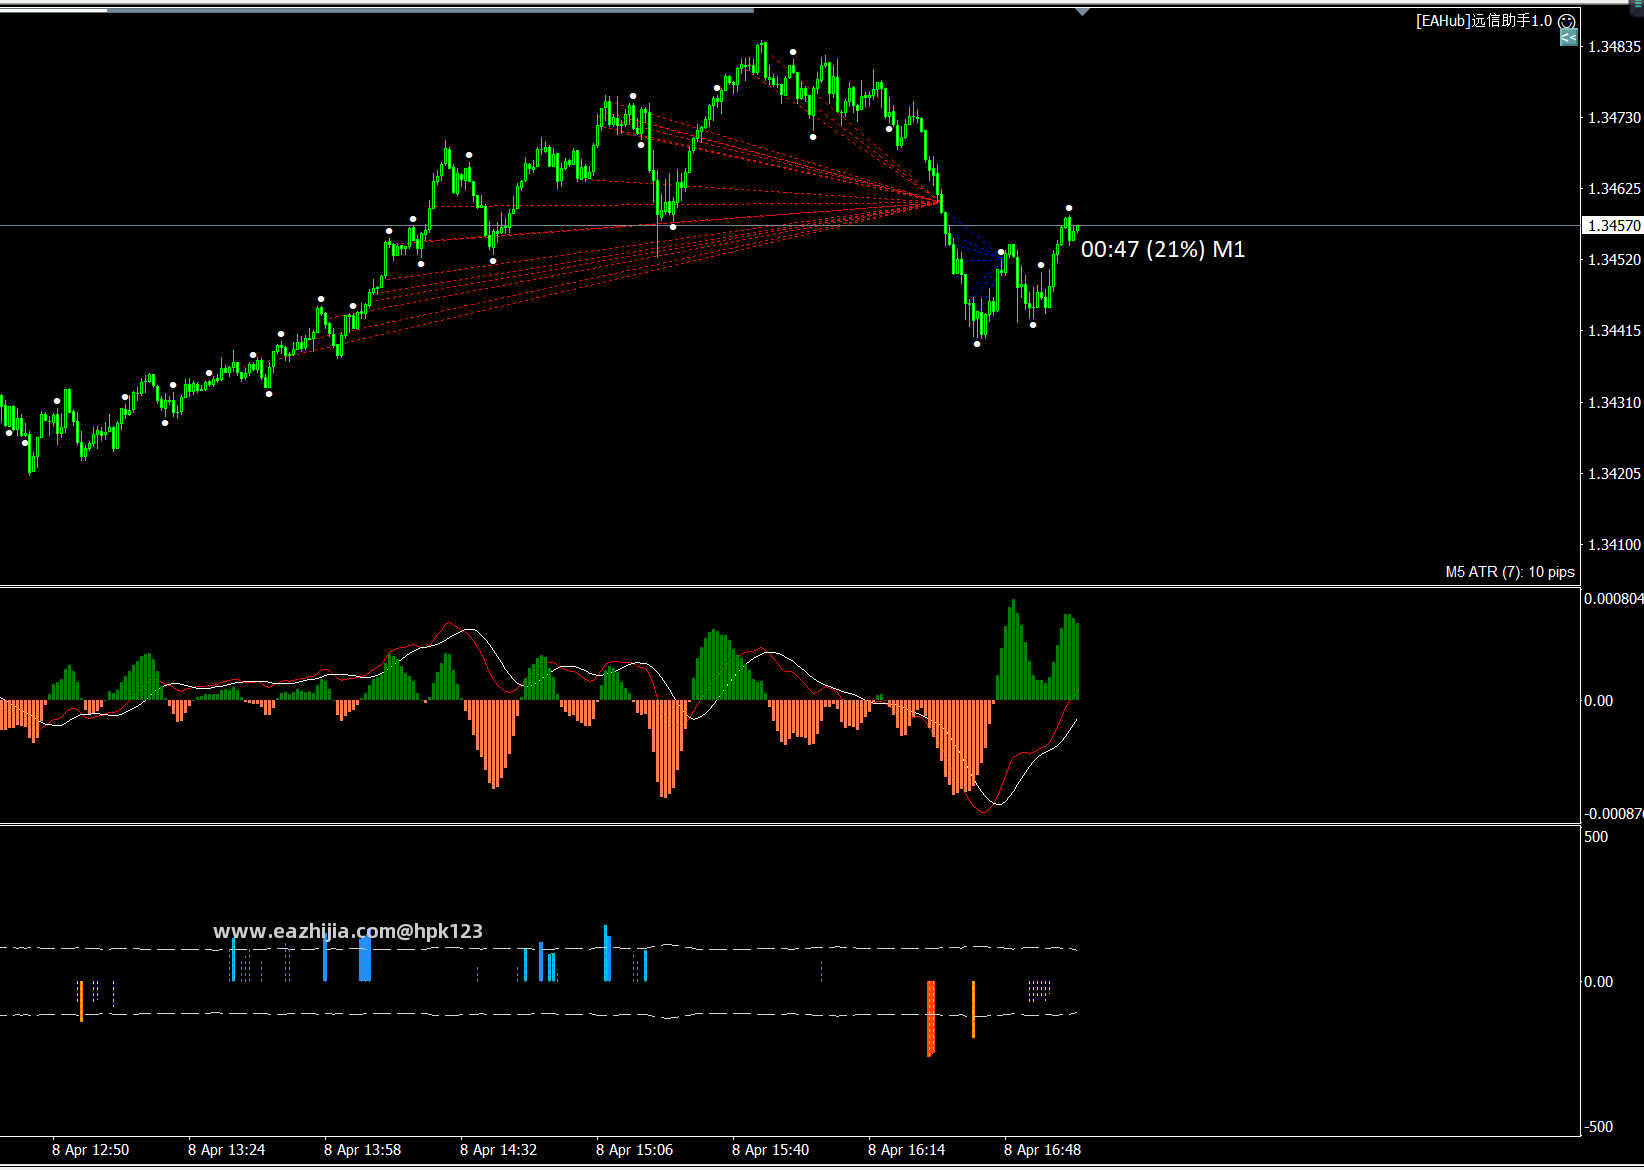Click the fractal dot below the lowest candle
This screenshot has width=1644, height=1170.
tap(977, 344)
